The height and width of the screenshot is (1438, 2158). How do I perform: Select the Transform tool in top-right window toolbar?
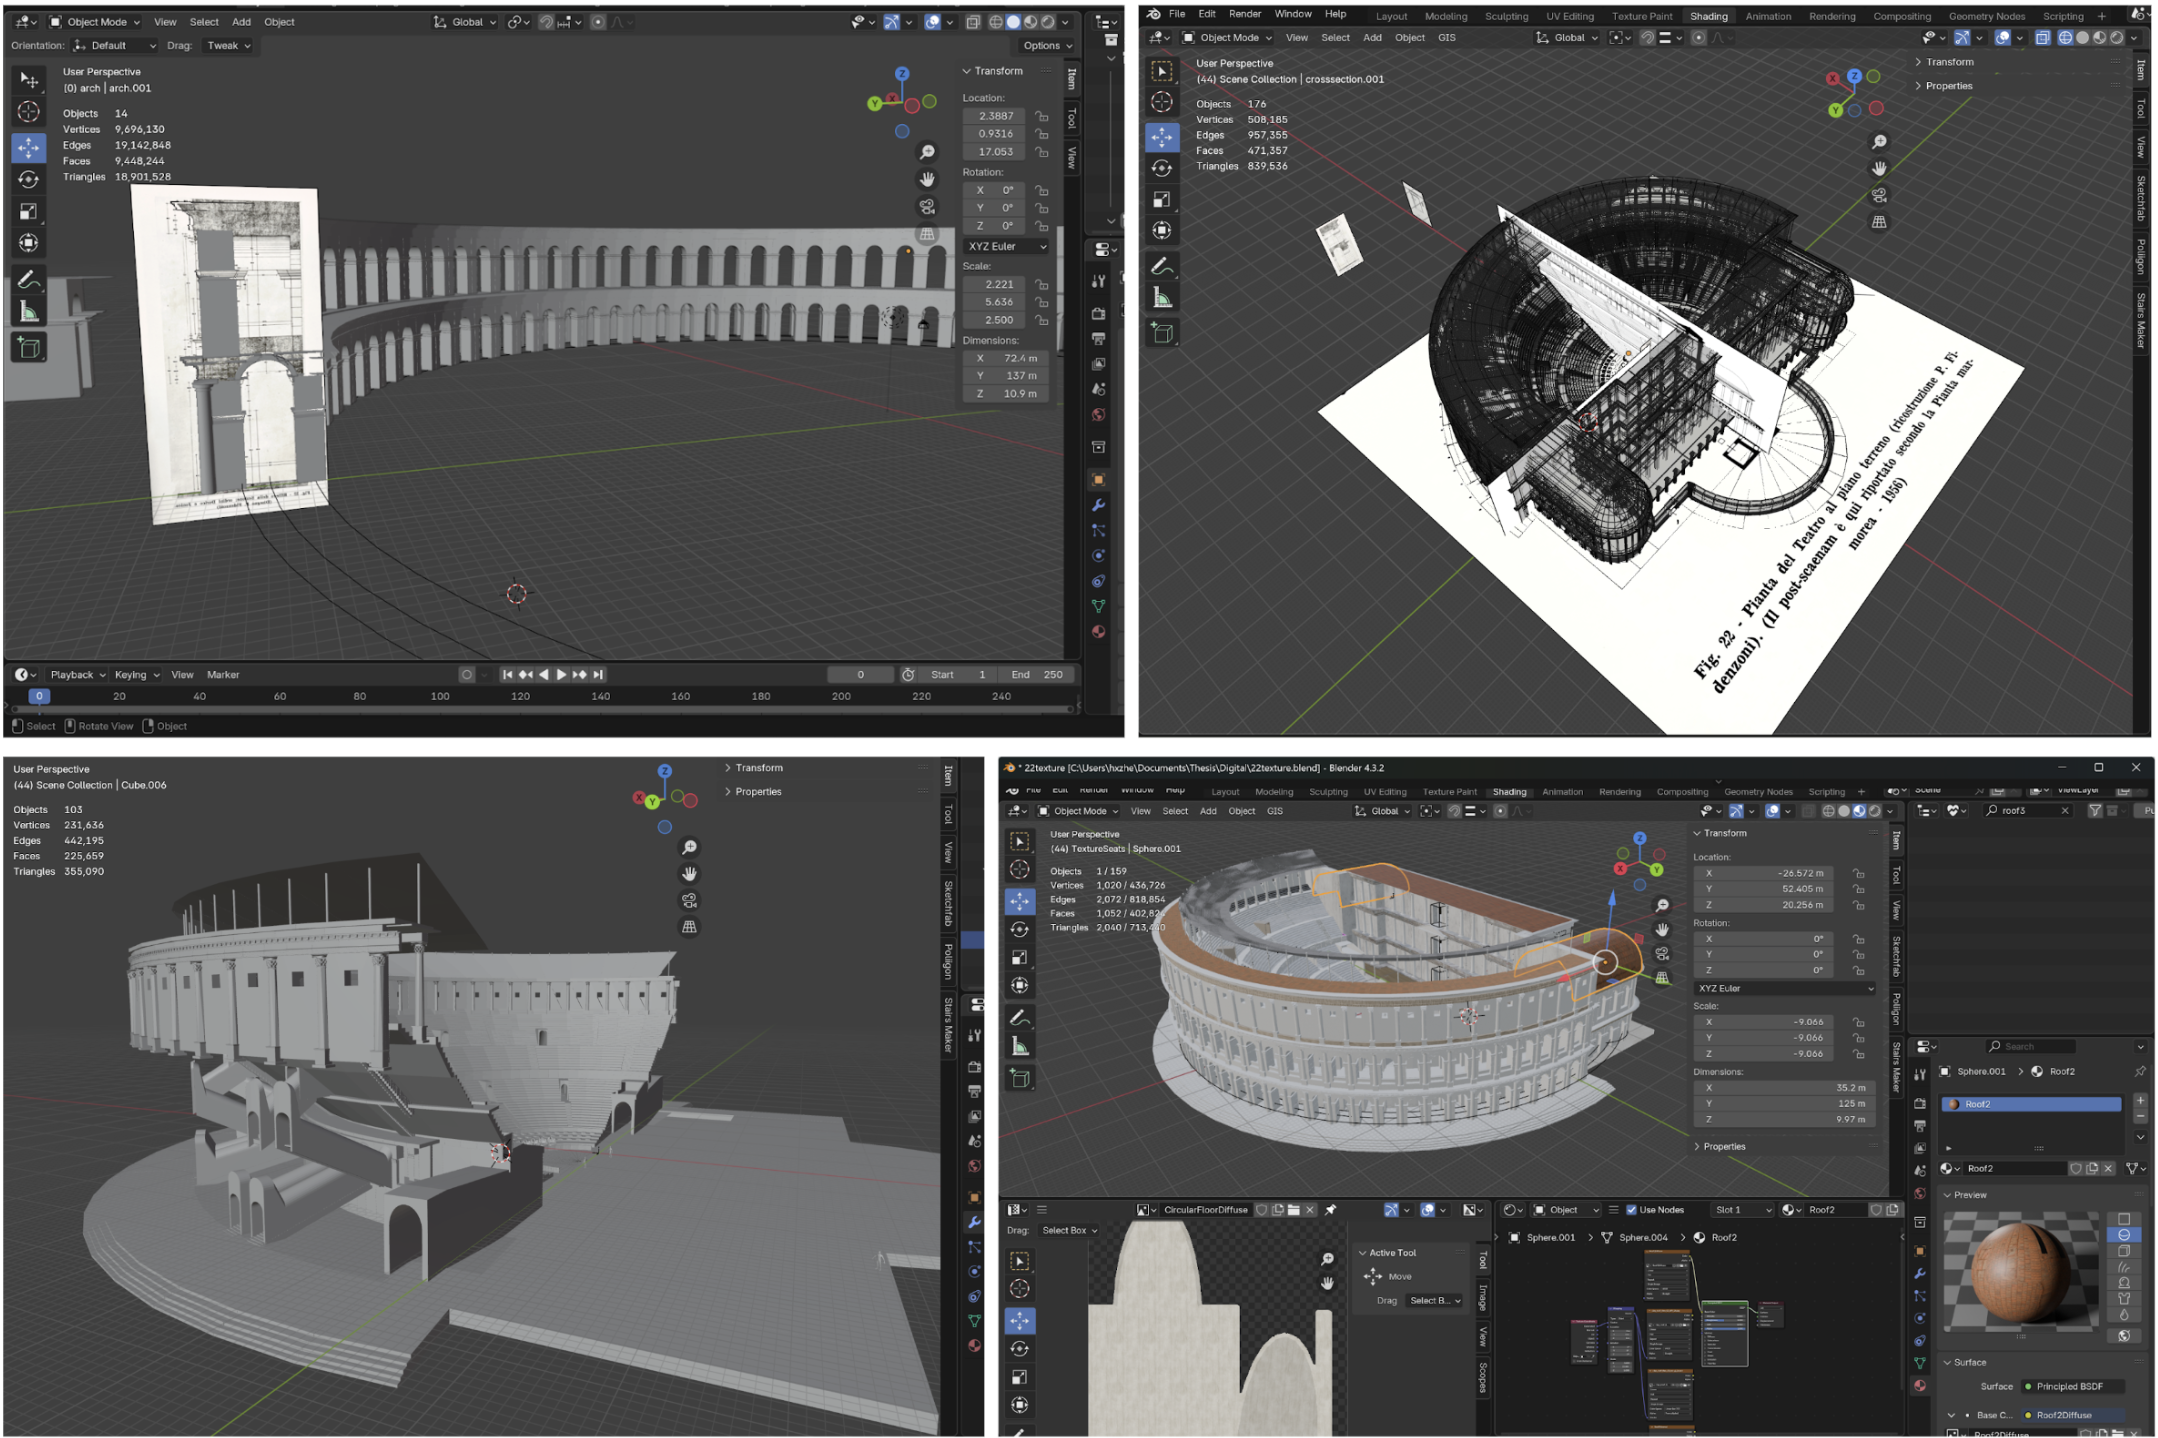[1162, 230]
